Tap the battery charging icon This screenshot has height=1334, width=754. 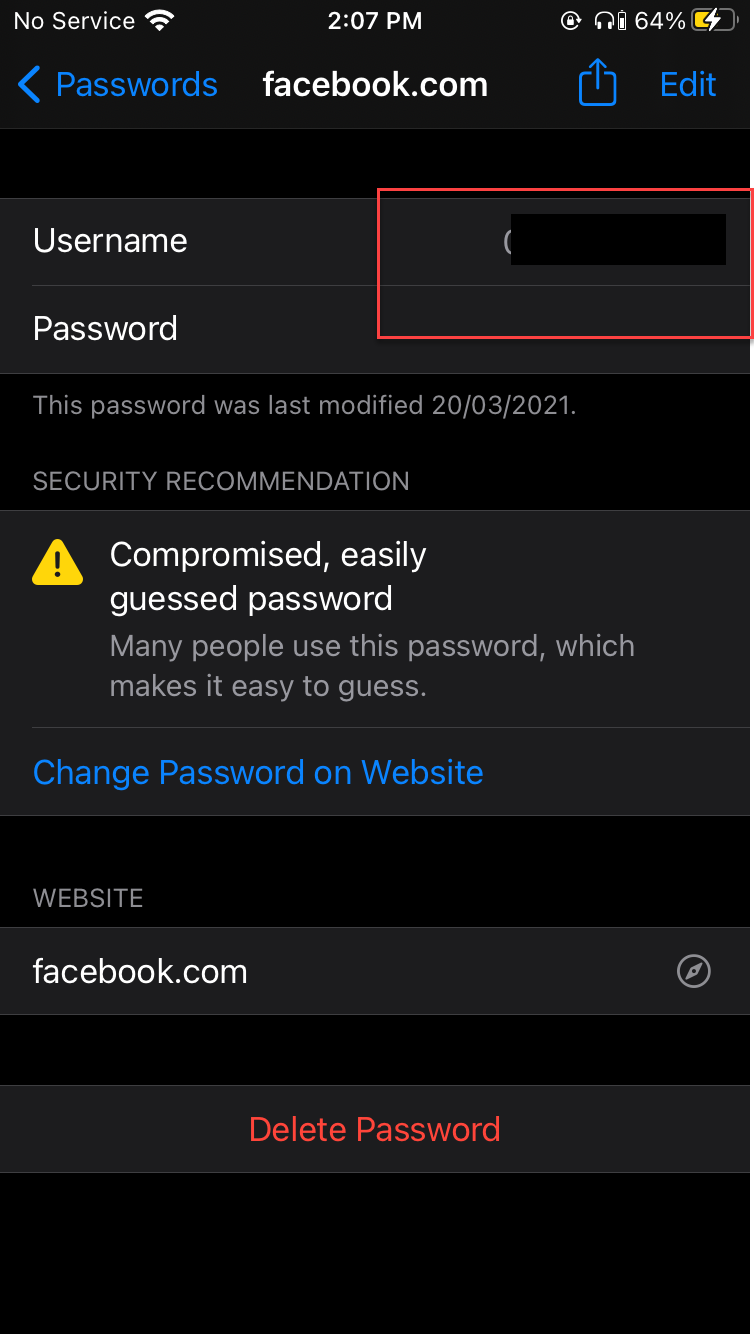[720, 20]
